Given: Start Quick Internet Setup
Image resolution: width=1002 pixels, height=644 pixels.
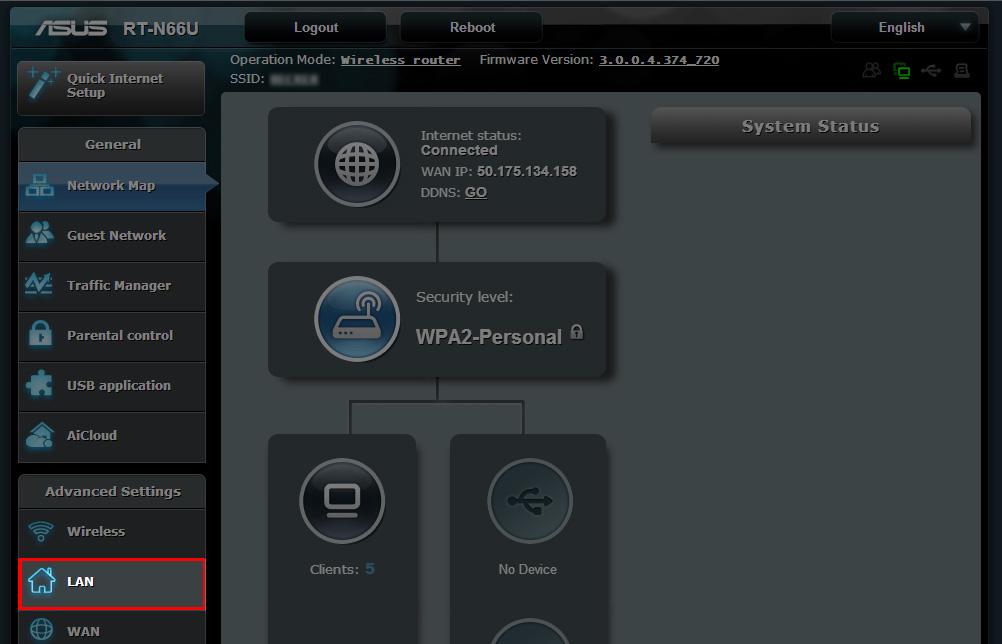Looking at the screenshot, I should coord(111,88).
